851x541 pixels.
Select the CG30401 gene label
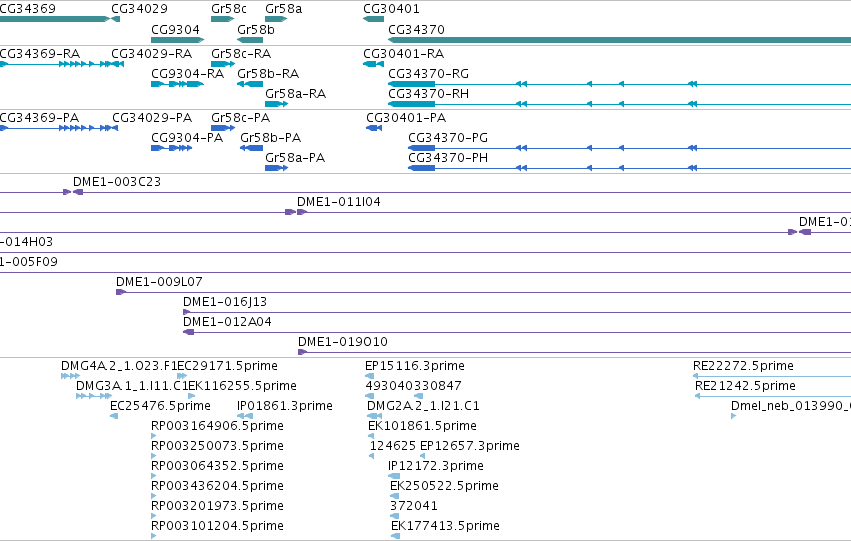[391, 9]
